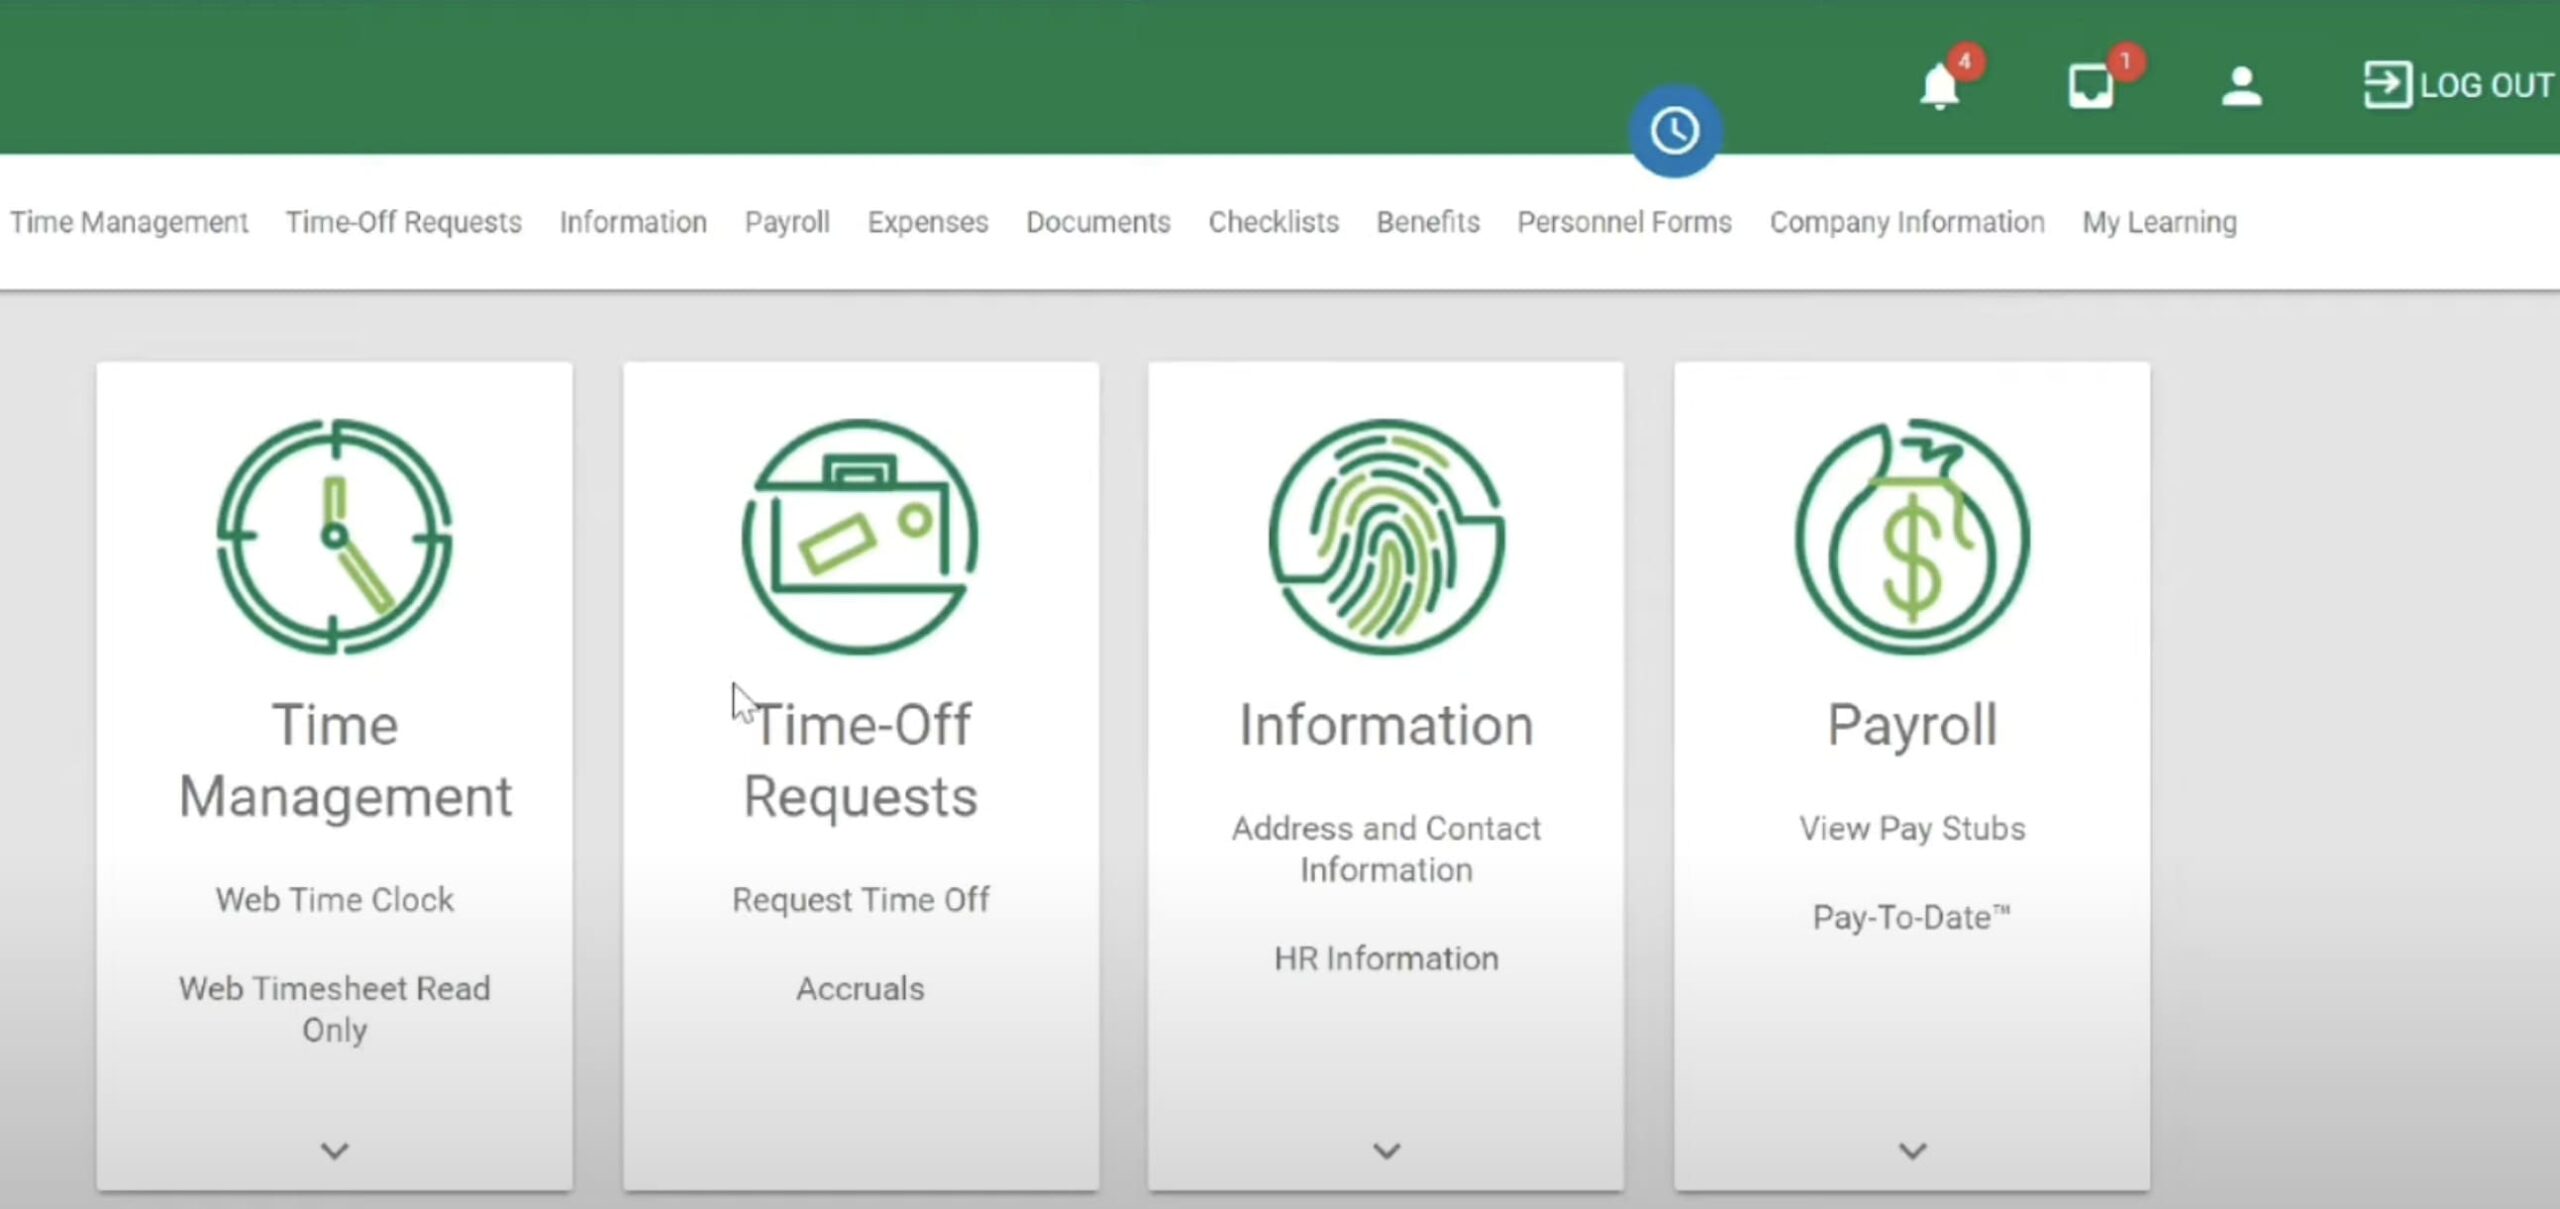This screenshot has height=1209, width=2560.
Task: Open the user profile icon
Action: [x=2241, y=86]
